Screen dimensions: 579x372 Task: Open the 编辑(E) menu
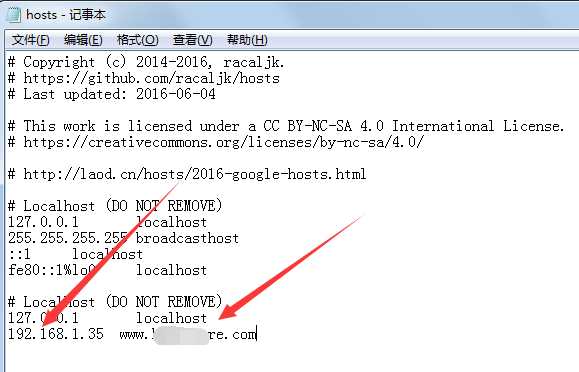click(x=83, y=40)
